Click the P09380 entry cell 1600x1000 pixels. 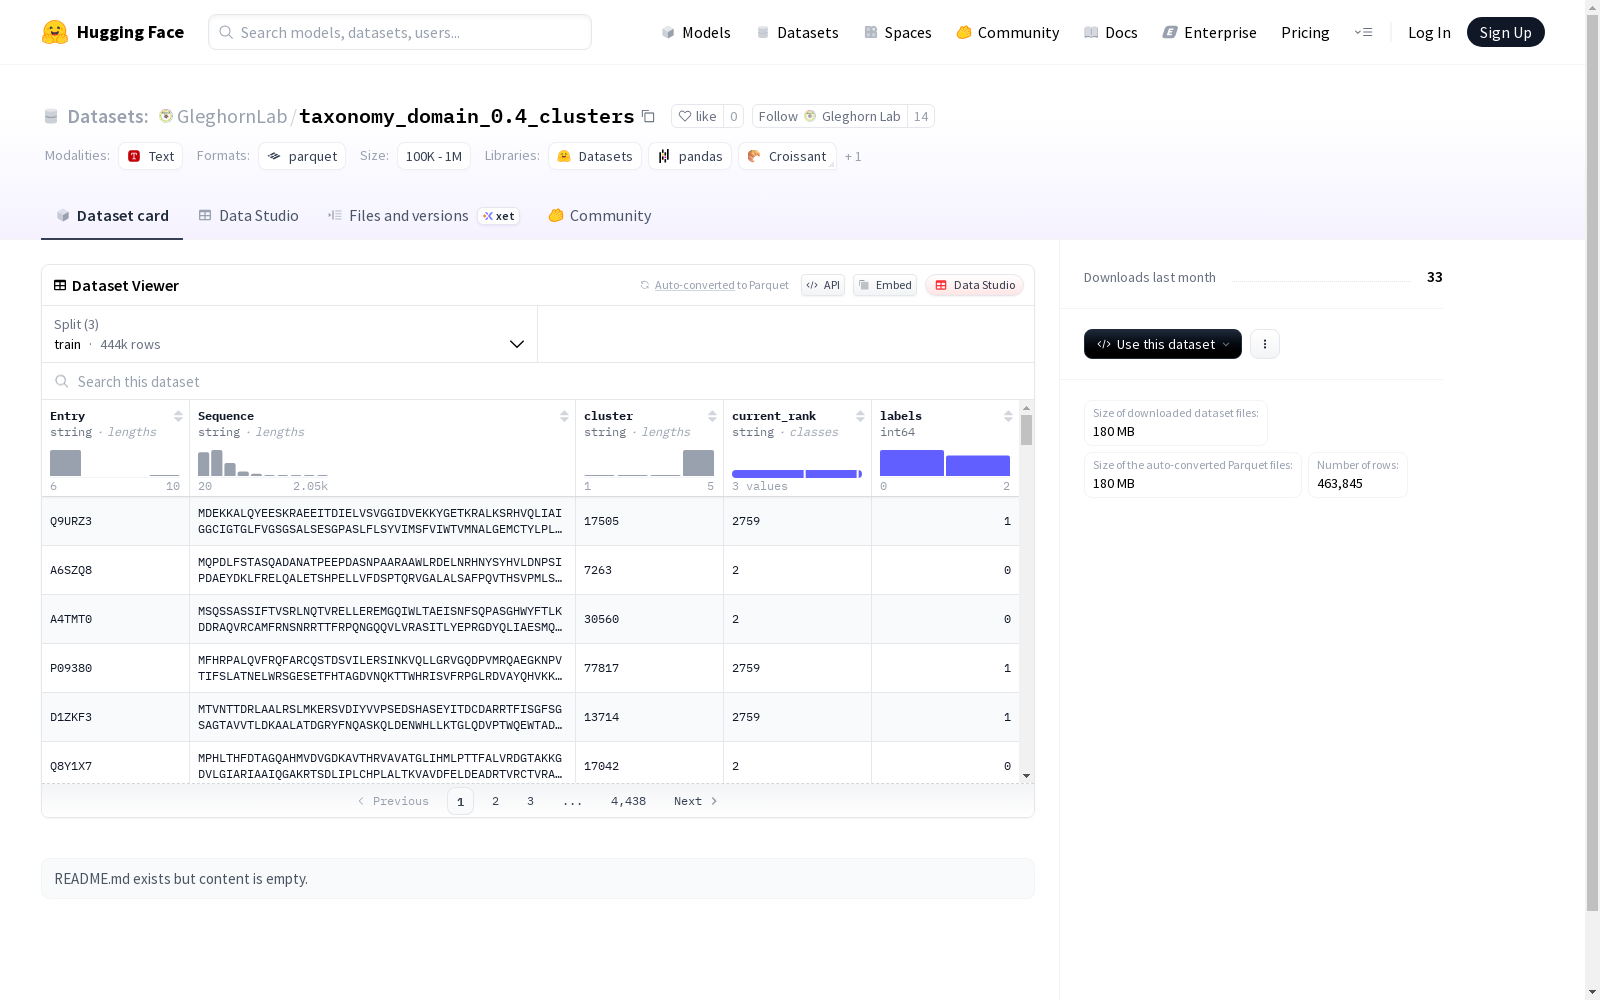pyautogui.click(x=116, y=668)
